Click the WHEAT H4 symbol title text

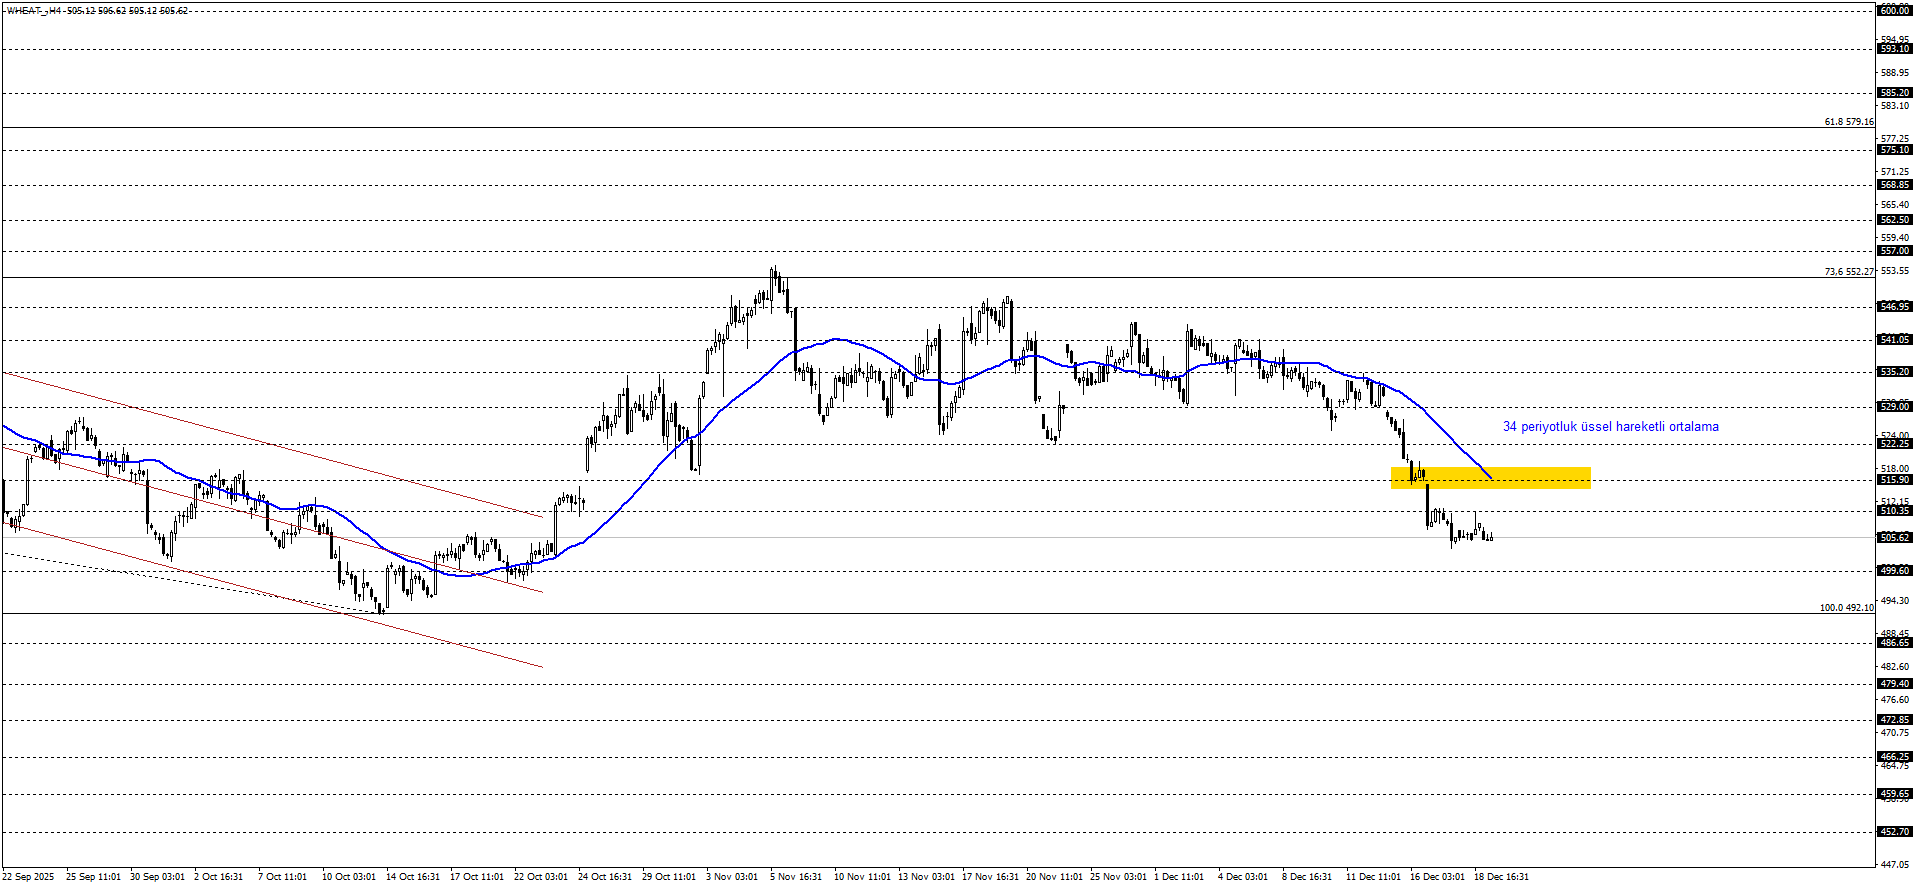point(97,11)
